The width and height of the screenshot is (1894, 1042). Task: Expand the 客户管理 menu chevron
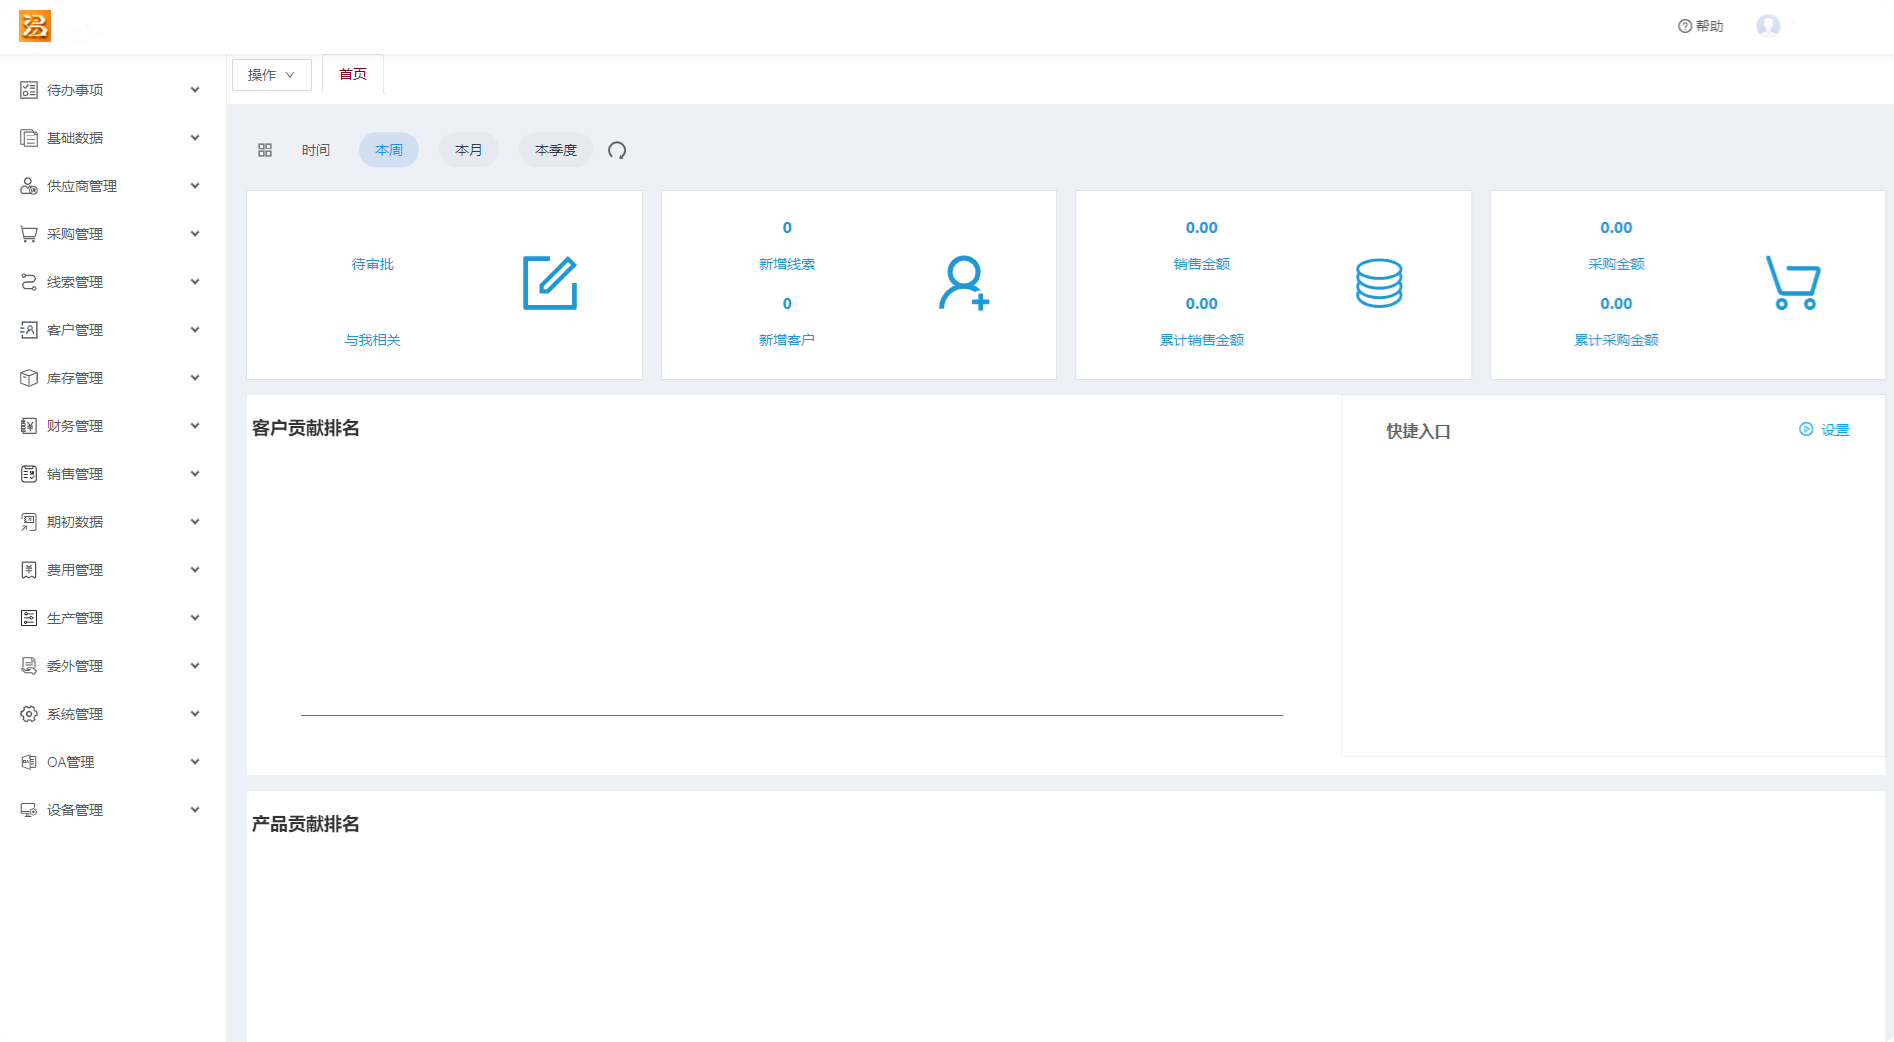195,330
